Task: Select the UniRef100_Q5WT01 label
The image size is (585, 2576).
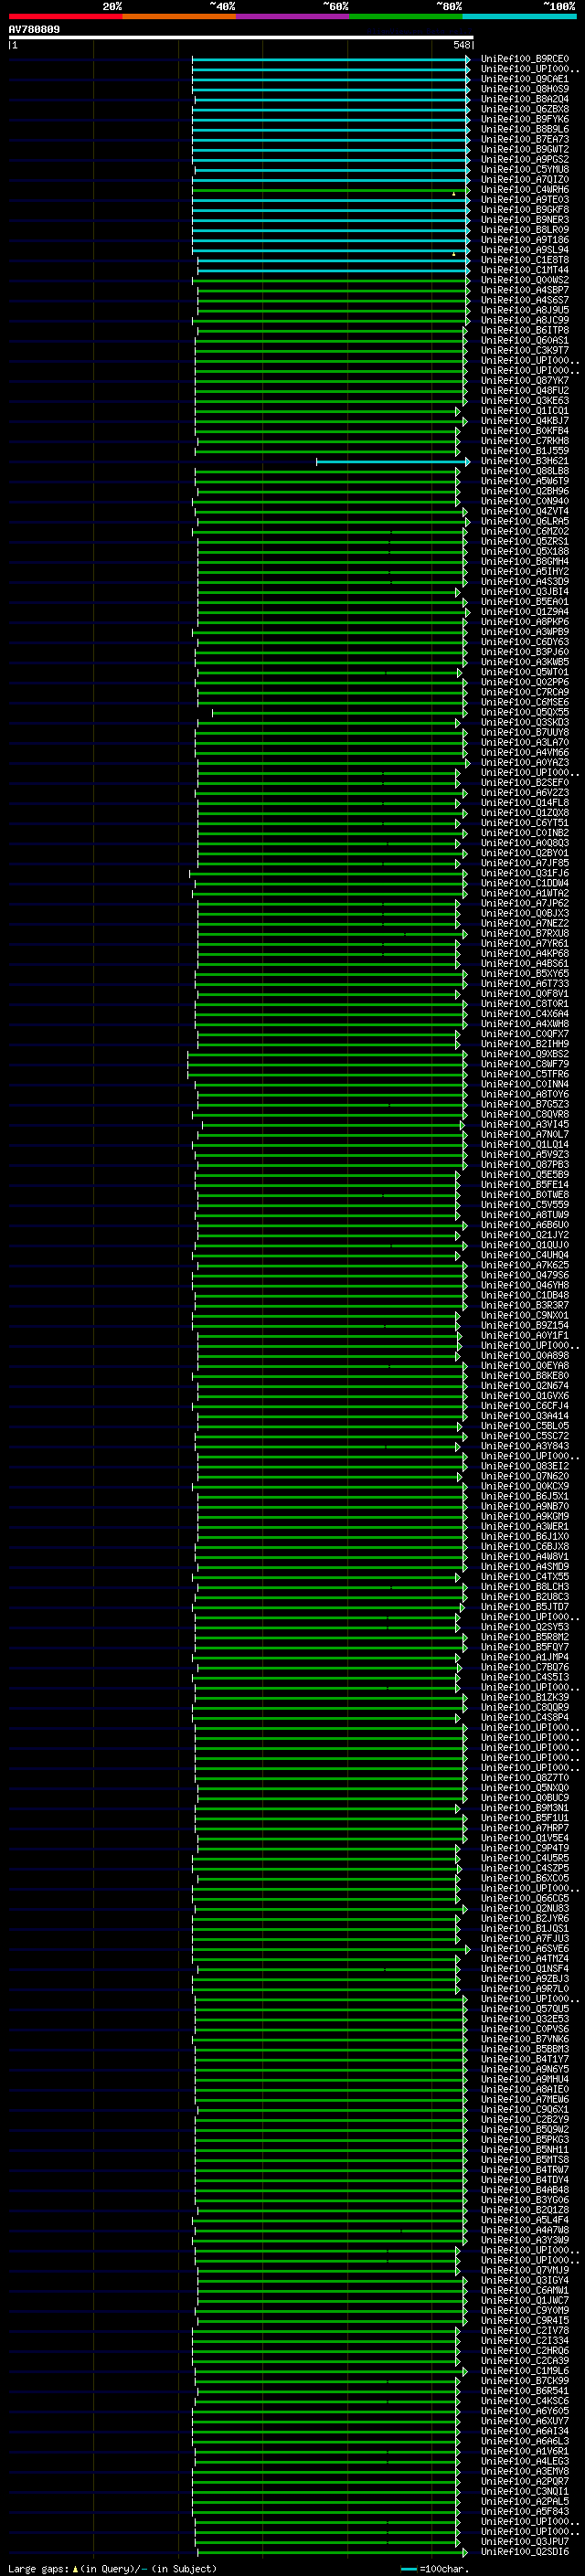Action: (524, 672)
